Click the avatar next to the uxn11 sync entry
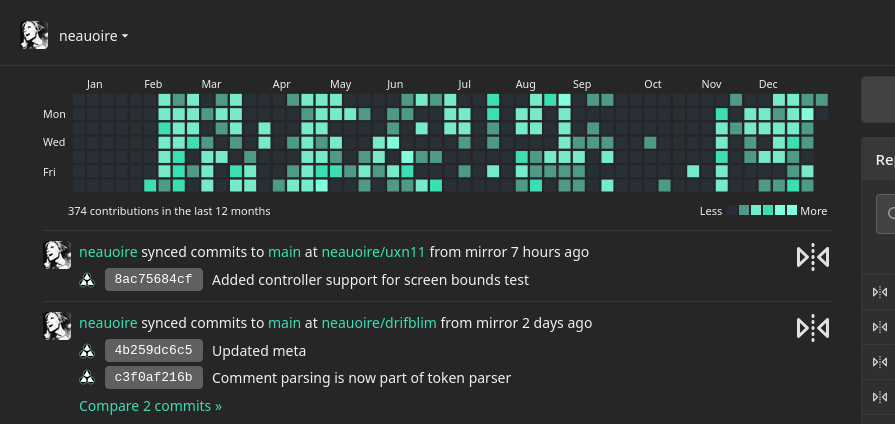 [58, 255]
